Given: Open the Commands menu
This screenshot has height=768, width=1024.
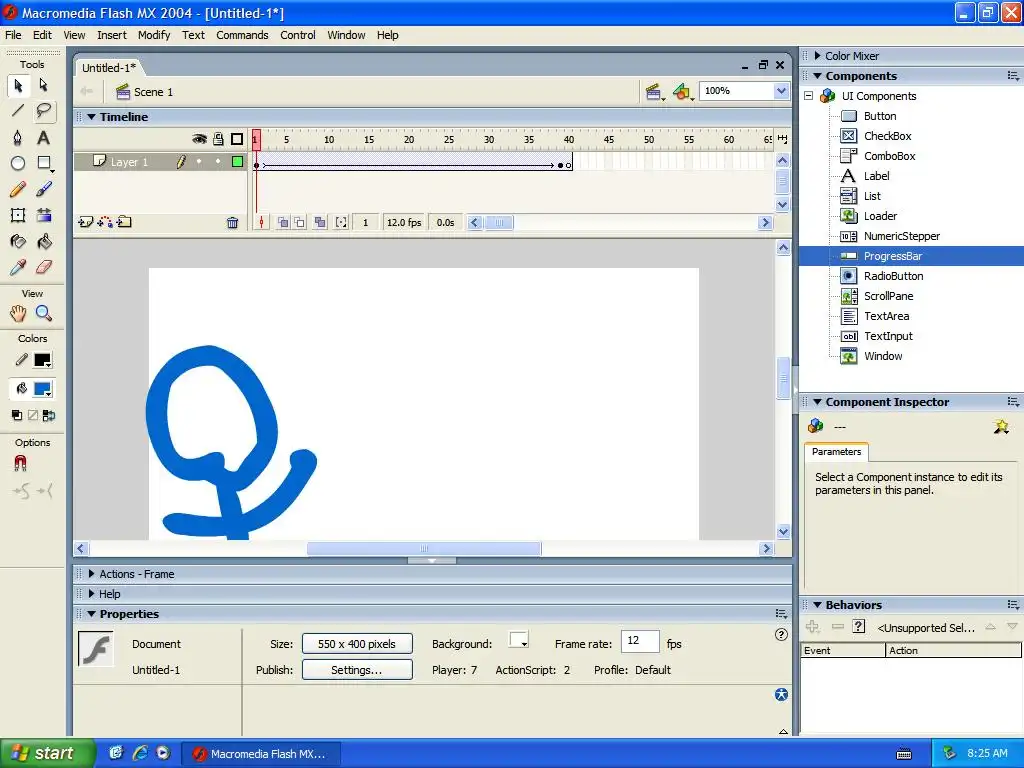Looking at the screenshot, I should (x=242, y=35).
